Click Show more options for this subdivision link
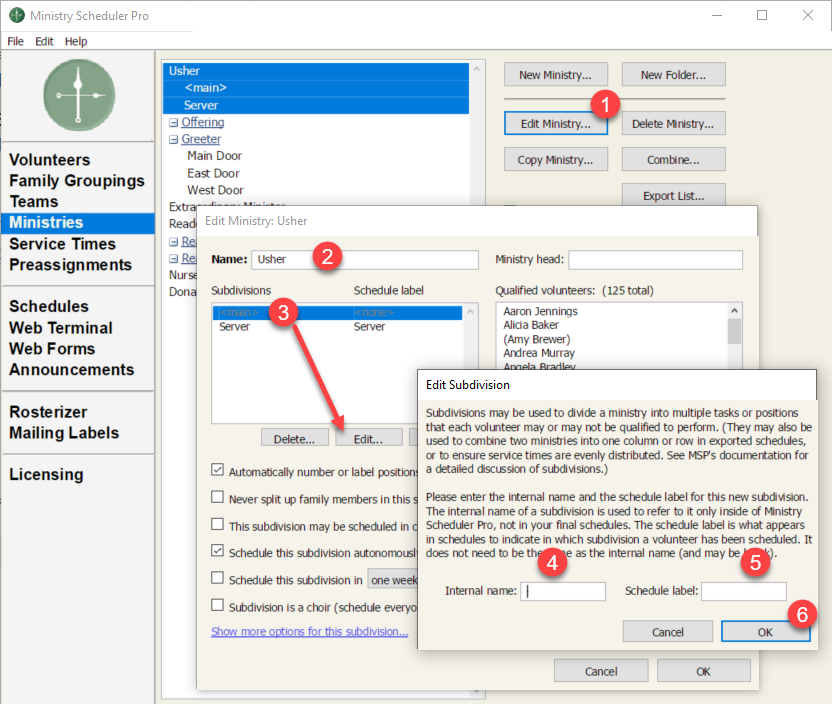 pos(309,631)
